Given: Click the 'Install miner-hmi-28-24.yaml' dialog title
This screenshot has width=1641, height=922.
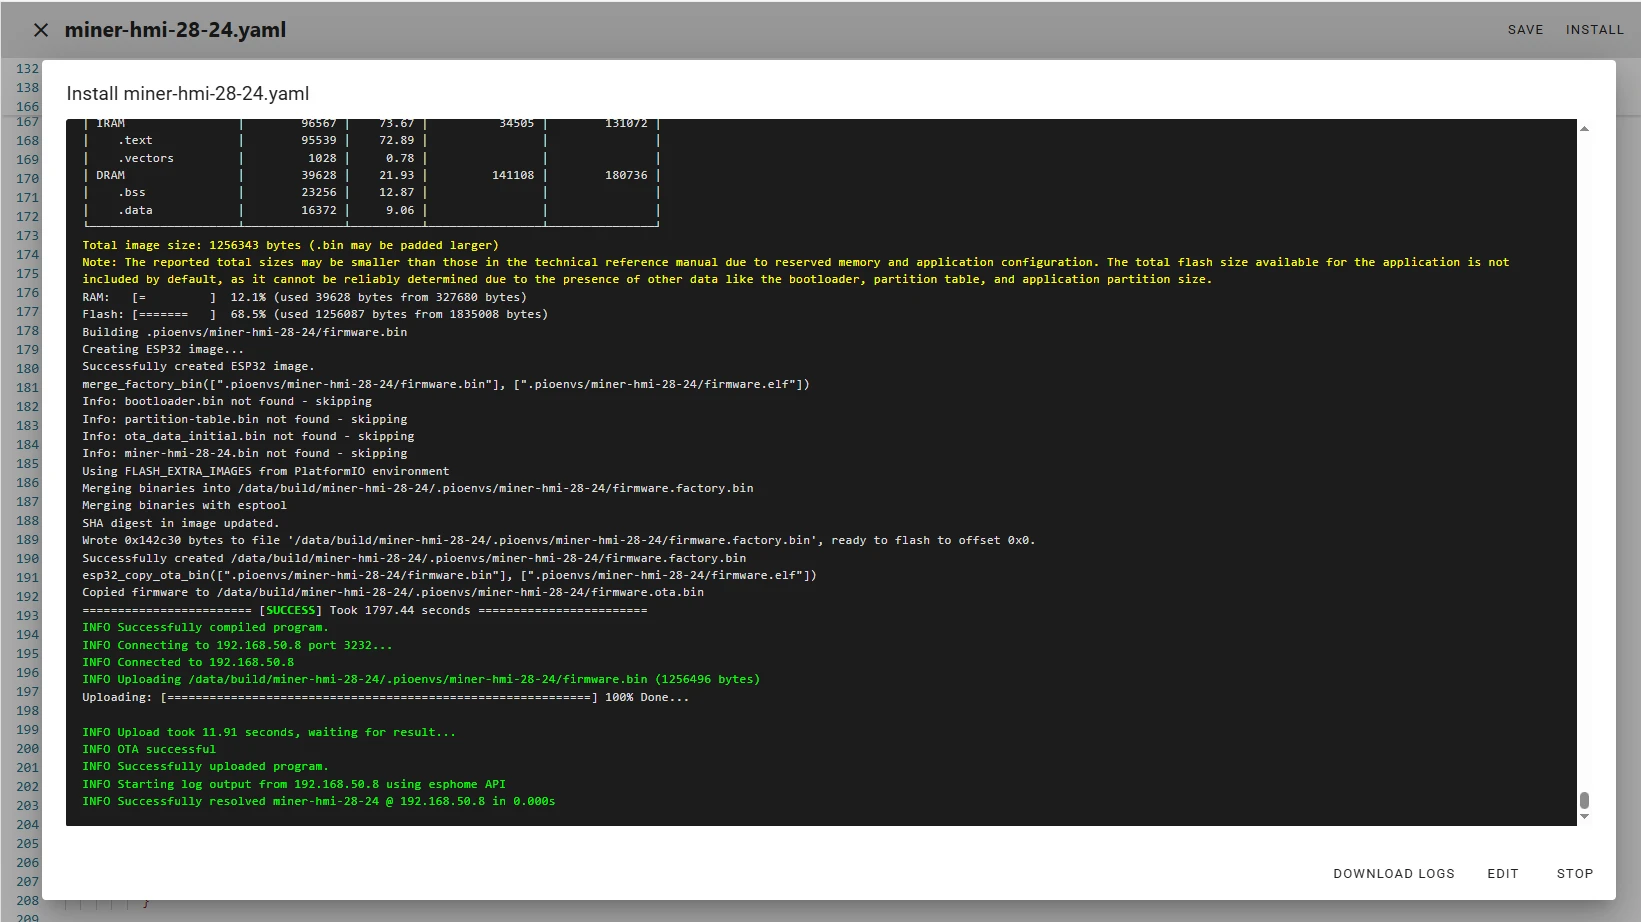Looking at the screenshot, I should [188, 94].
